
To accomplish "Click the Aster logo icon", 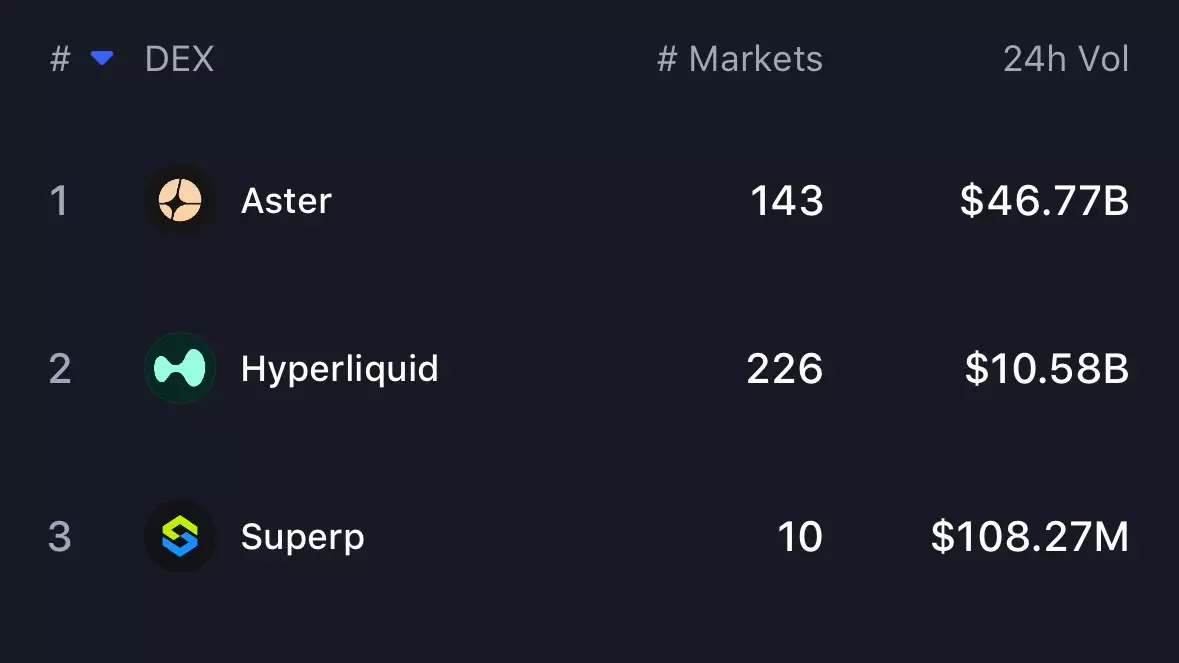I will pos(180,201).
